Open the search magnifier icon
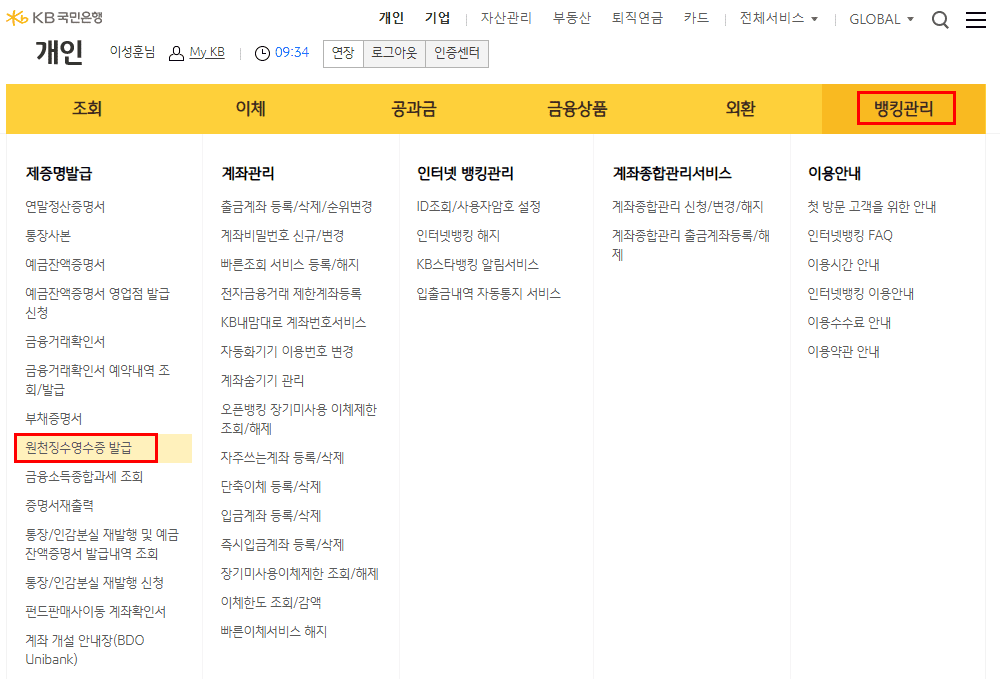Viewport: 1000px width, 679px height. (940, 18)
